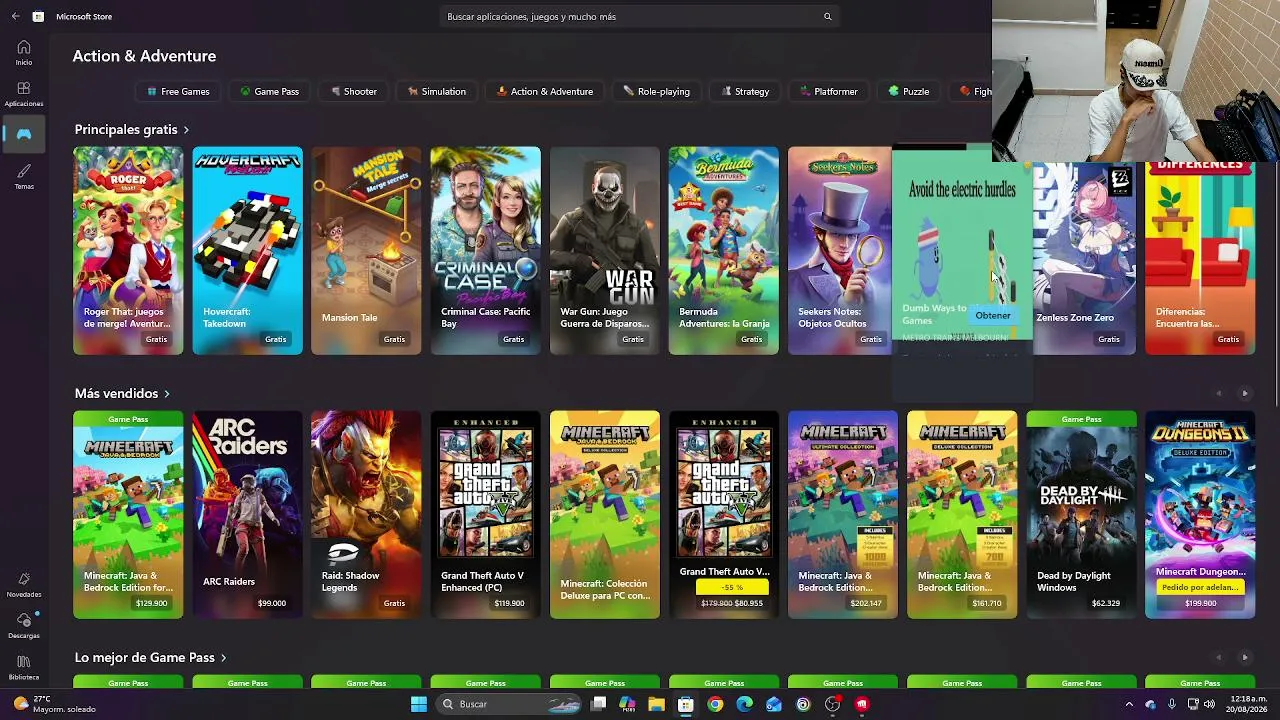Show previous Lo mejor de Game Pass arrow
The height and width of the screenshot is (720, 1280).
click(1218, 657)
